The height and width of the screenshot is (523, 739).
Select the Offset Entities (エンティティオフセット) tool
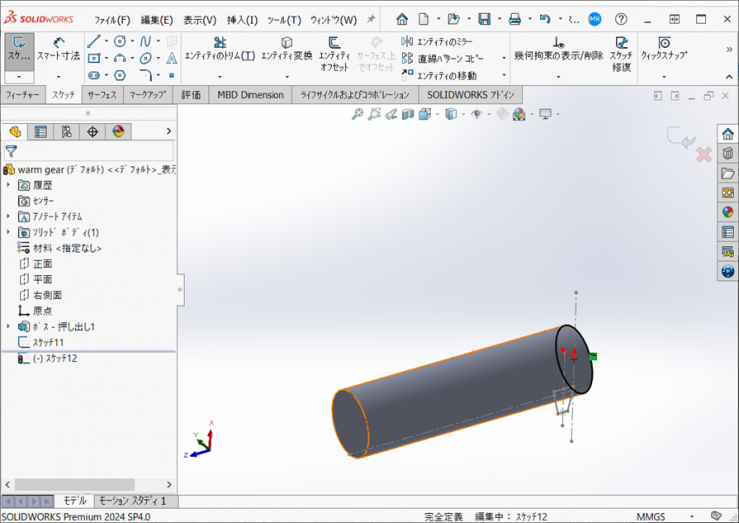point(334,49)
